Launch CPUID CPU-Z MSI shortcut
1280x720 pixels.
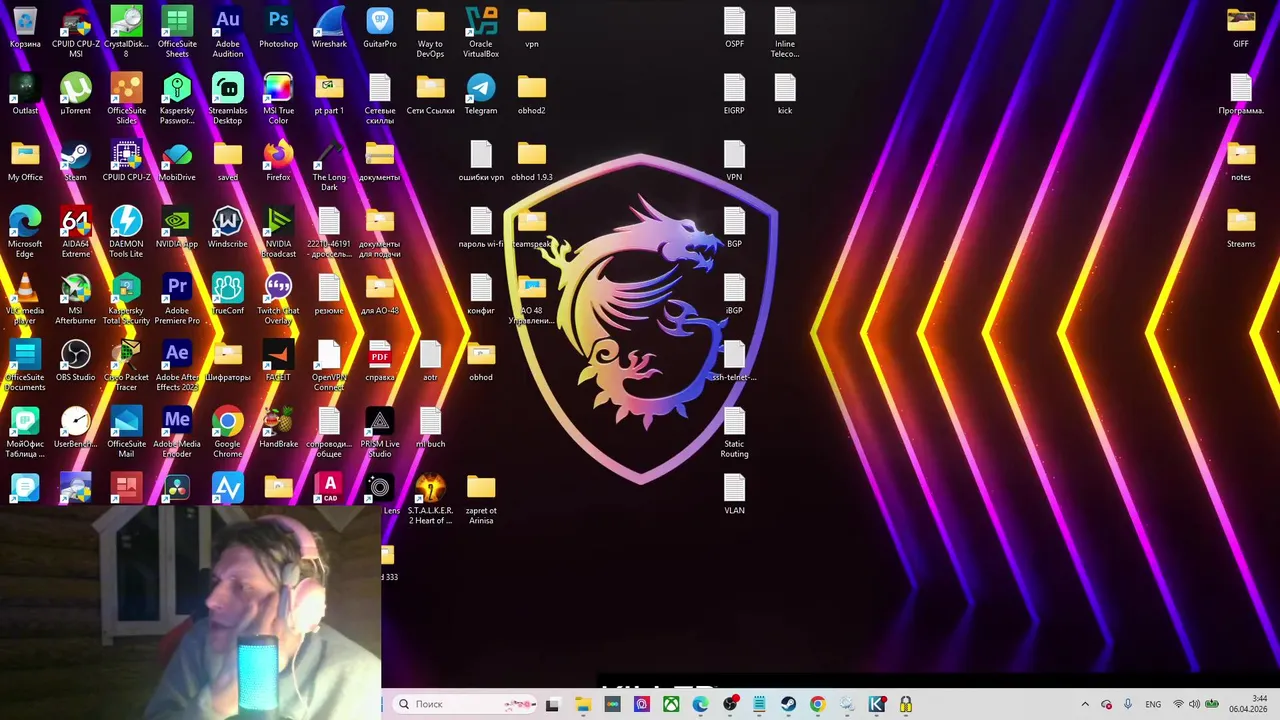coord(76,32)
